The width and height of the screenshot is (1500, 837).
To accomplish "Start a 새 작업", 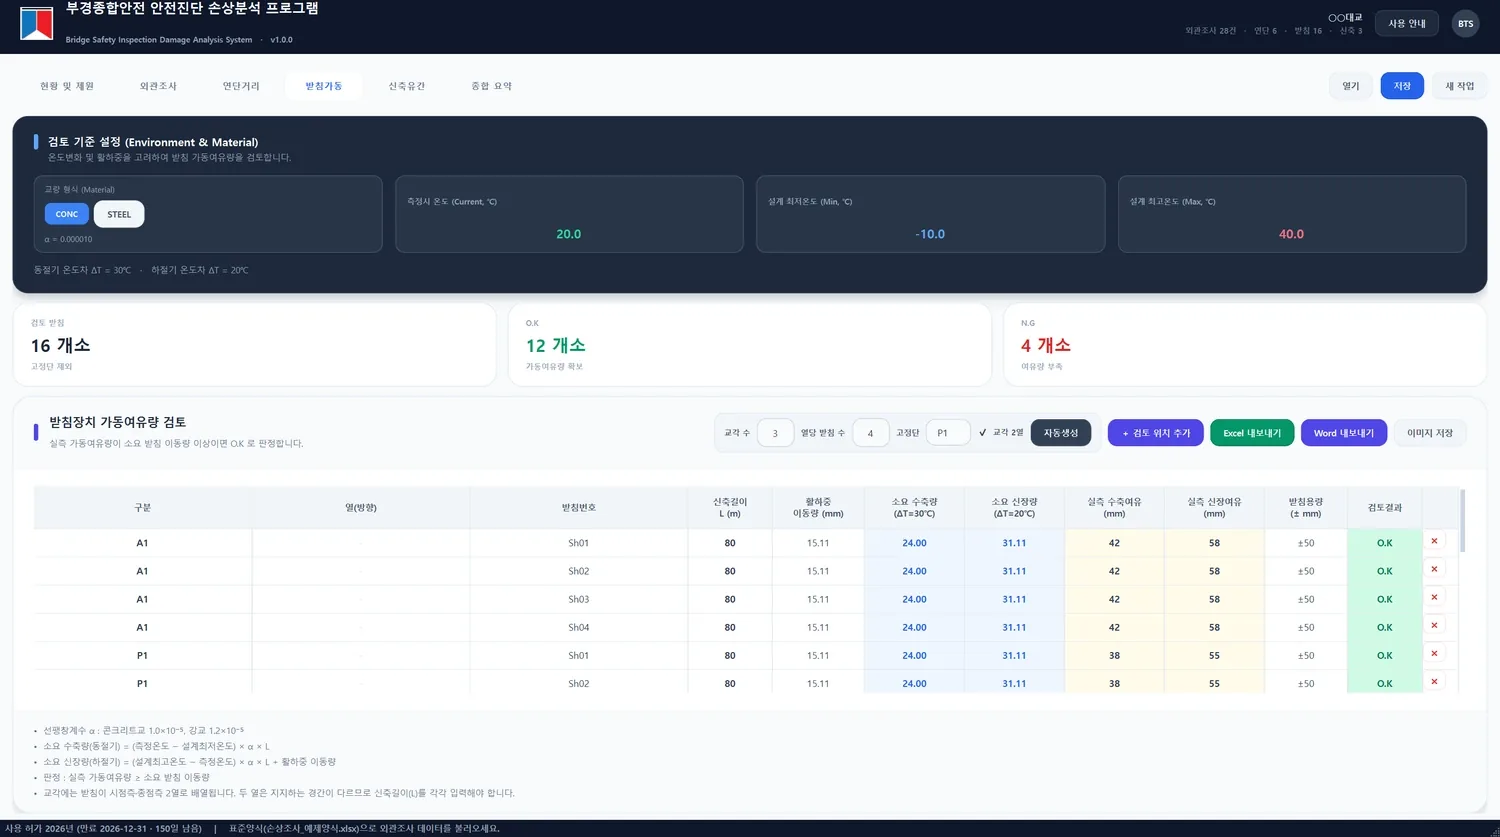I will click(x=1460, y=86).
